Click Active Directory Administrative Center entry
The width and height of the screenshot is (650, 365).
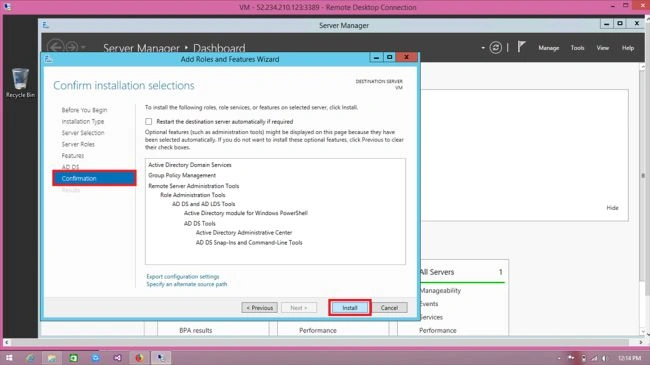pyautogui.click(x=244, y=232)
